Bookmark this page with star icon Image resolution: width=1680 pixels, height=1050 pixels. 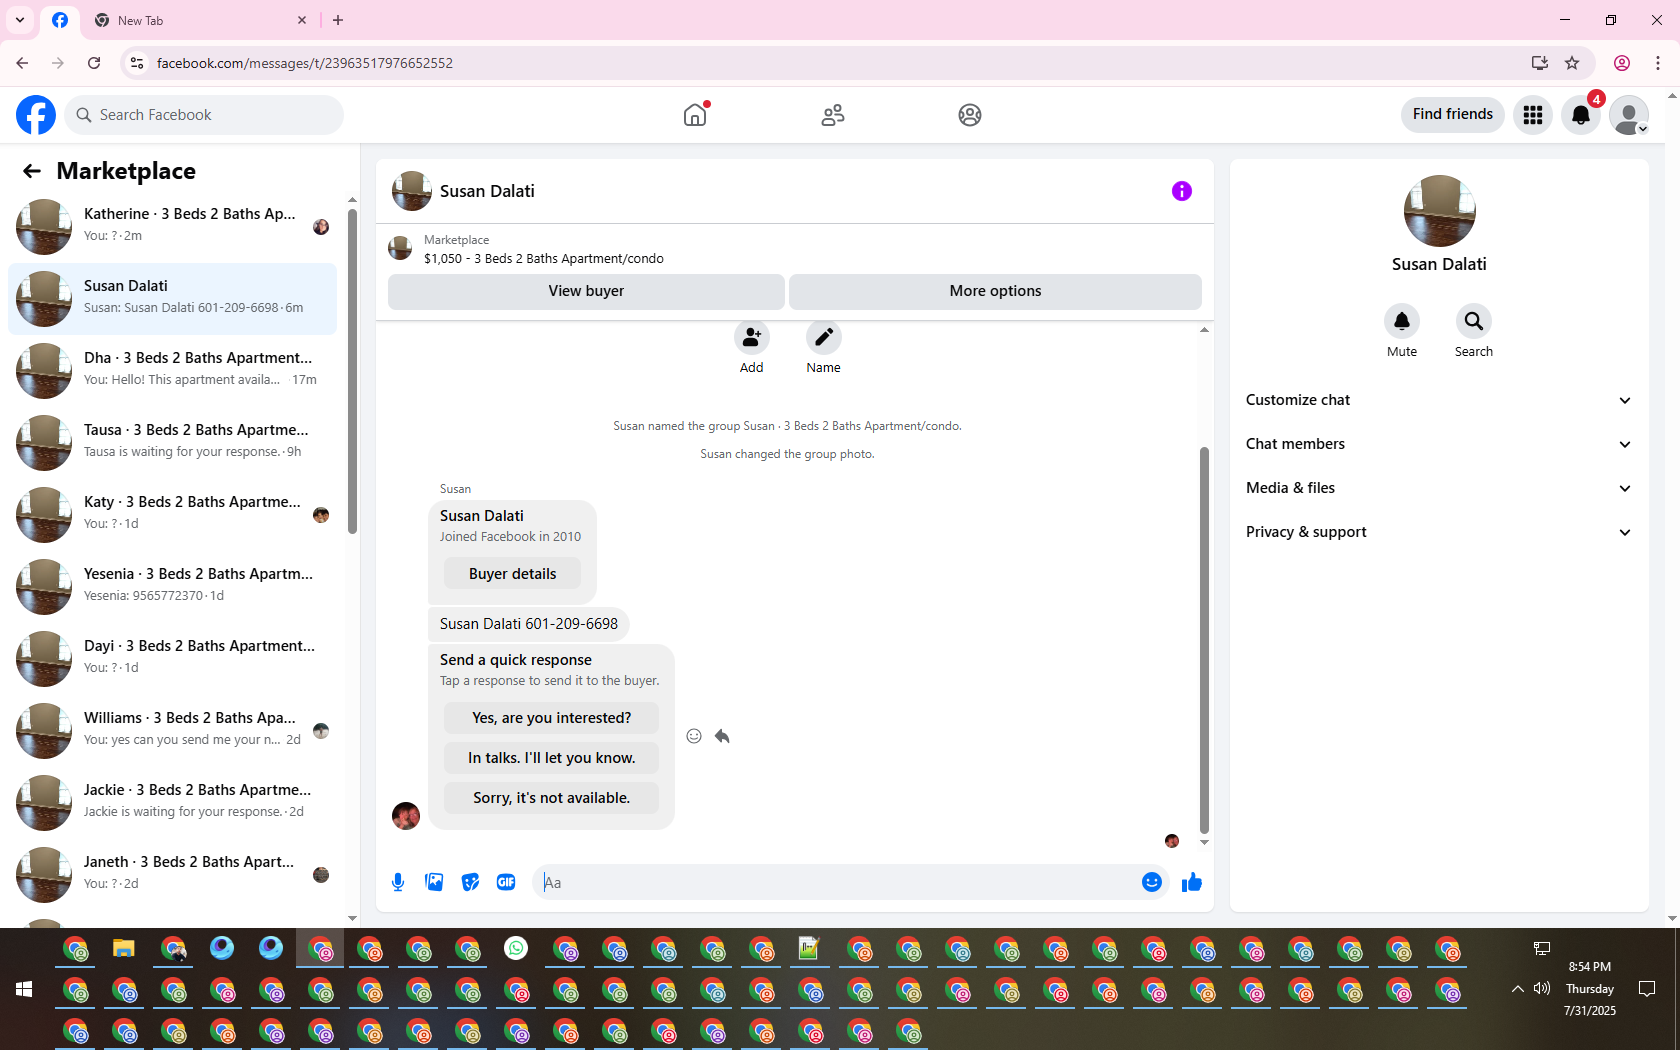[1572, 63]
